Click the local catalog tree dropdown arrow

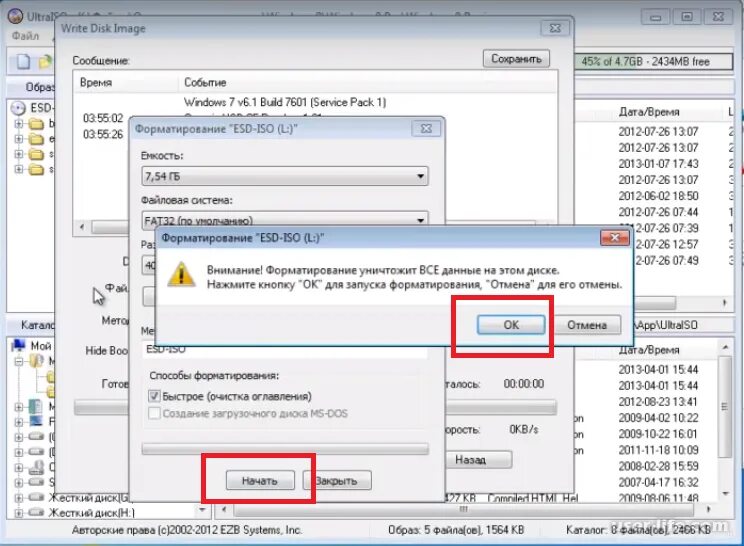pyautogui.click(x=202, y=510)
